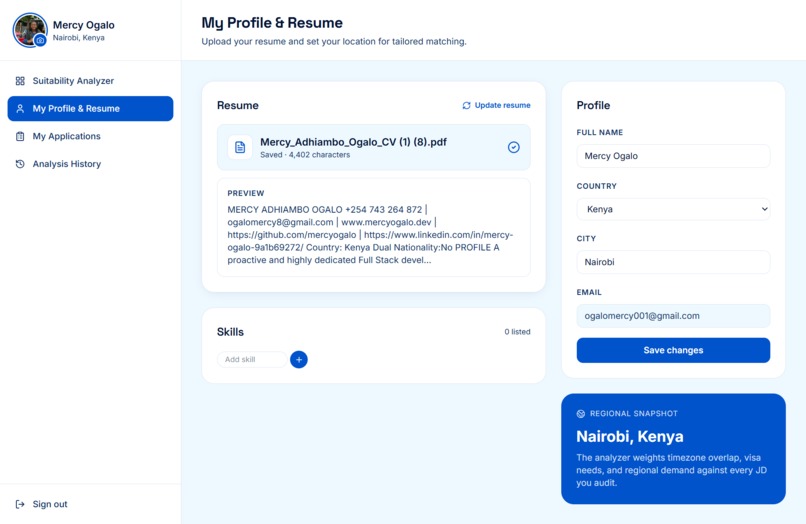Screen dimensions: 806x524
Task: Click the 'Saved · 4,402 characters' text
Action: pyautogui.click(x=305, y=155)
